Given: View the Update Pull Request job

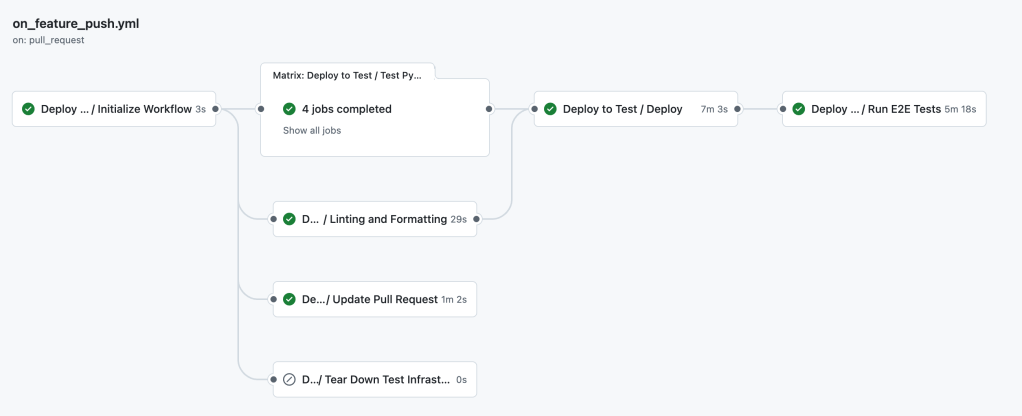Looking at the screenshot, I should pyautogui.click(x=370, y=299).
